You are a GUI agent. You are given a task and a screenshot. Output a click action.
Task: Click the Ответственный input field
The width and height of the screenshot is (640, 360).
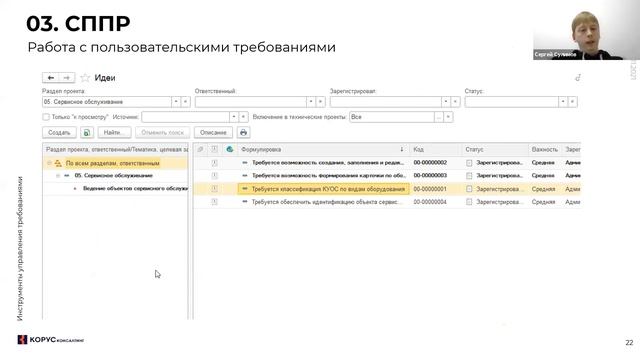click(x=251, y=102)
